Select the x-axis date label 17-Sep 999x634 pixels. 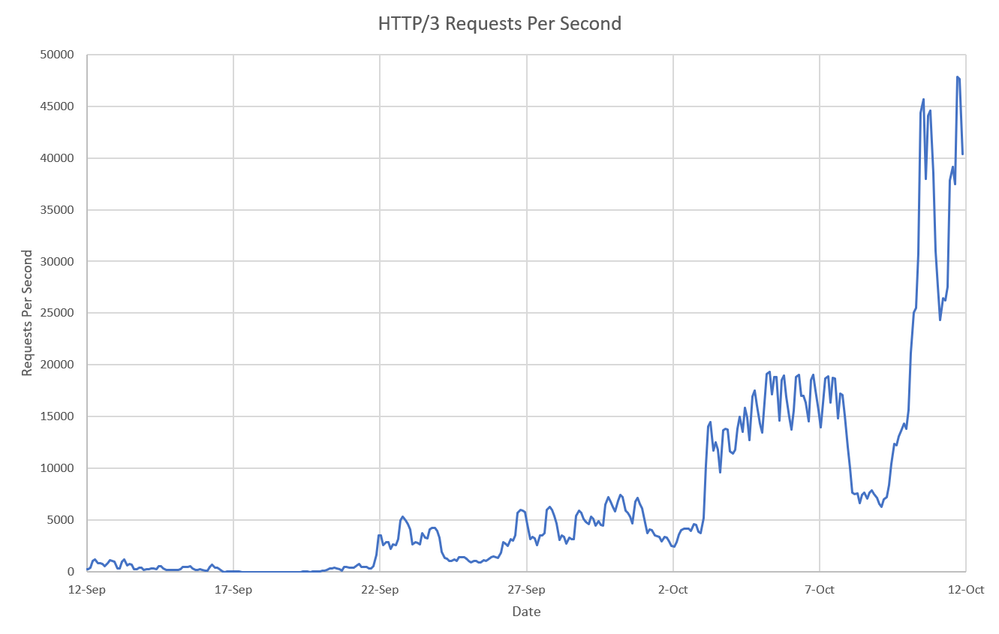coord(233,590)
